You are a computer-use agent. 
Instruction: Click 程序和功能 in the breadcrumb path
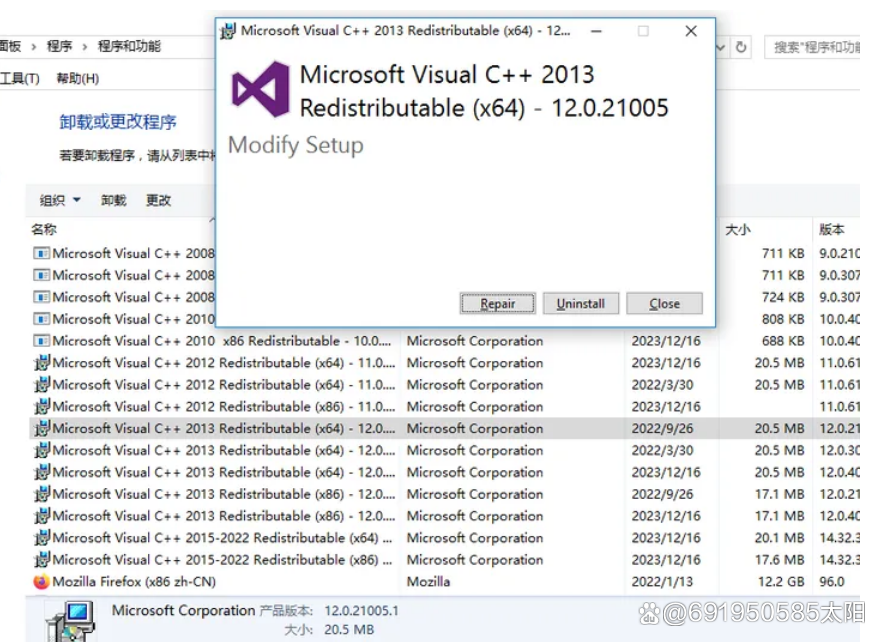pyautogui.click(x=129, y=46)
